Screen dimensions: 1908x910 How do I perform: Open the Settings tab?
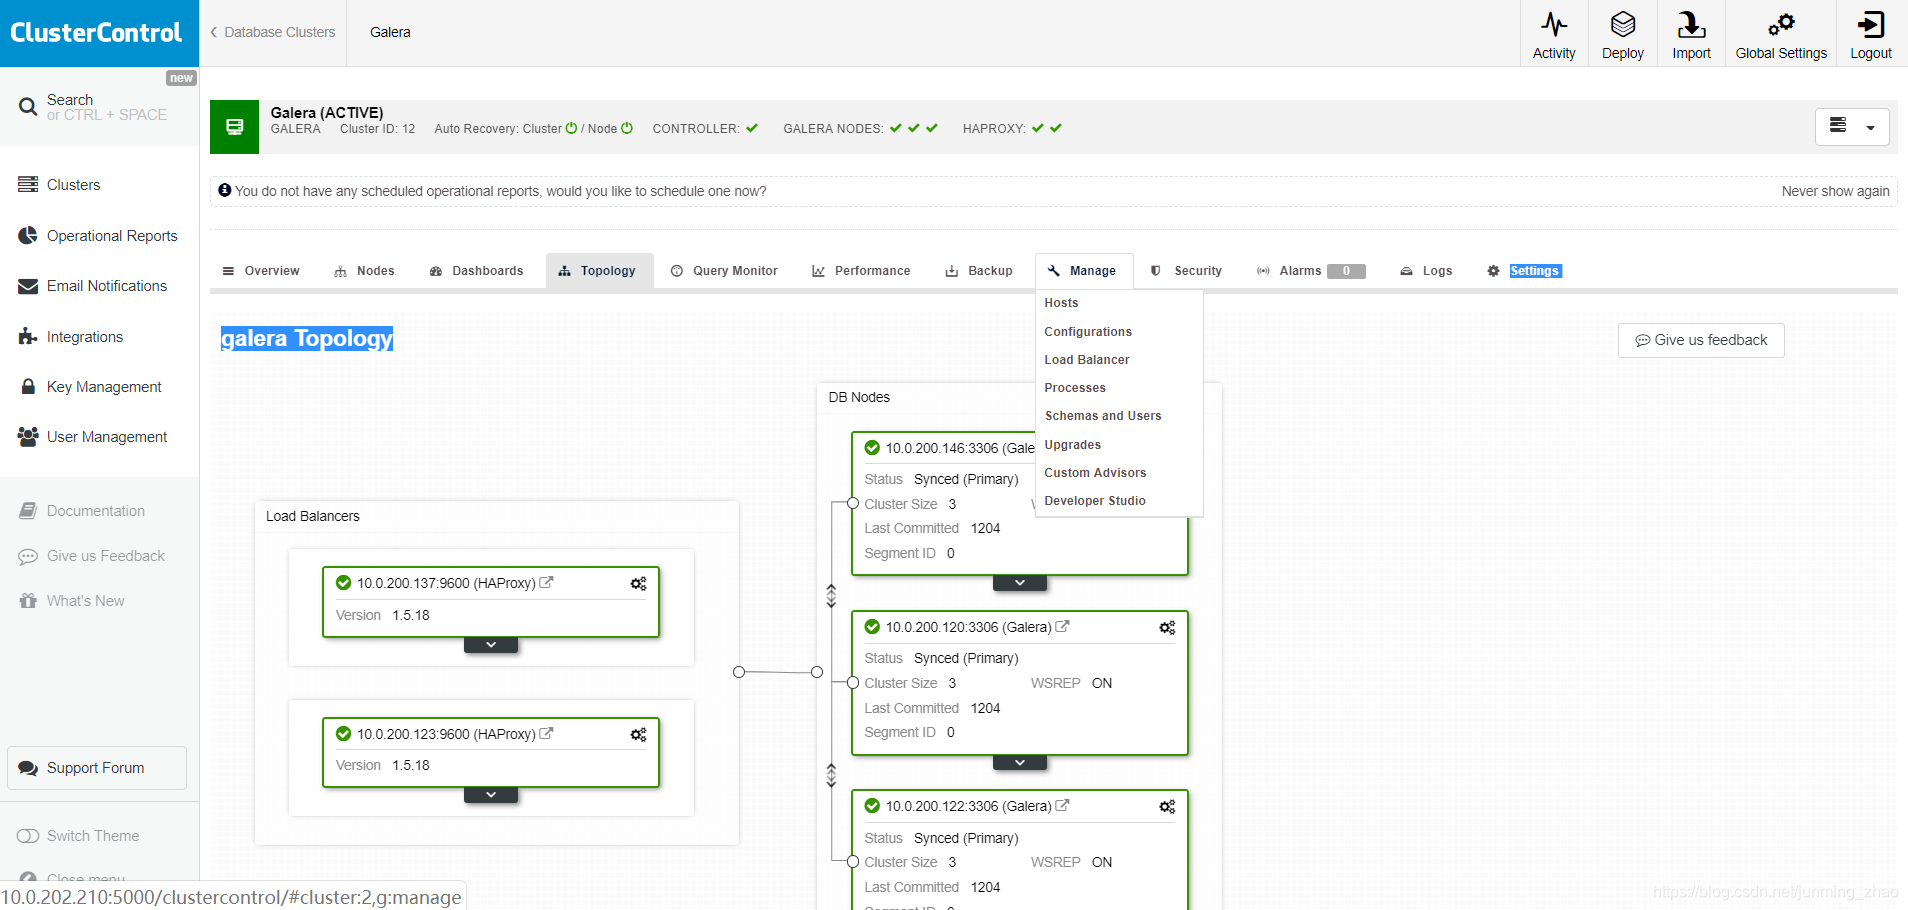point(1524,271)
